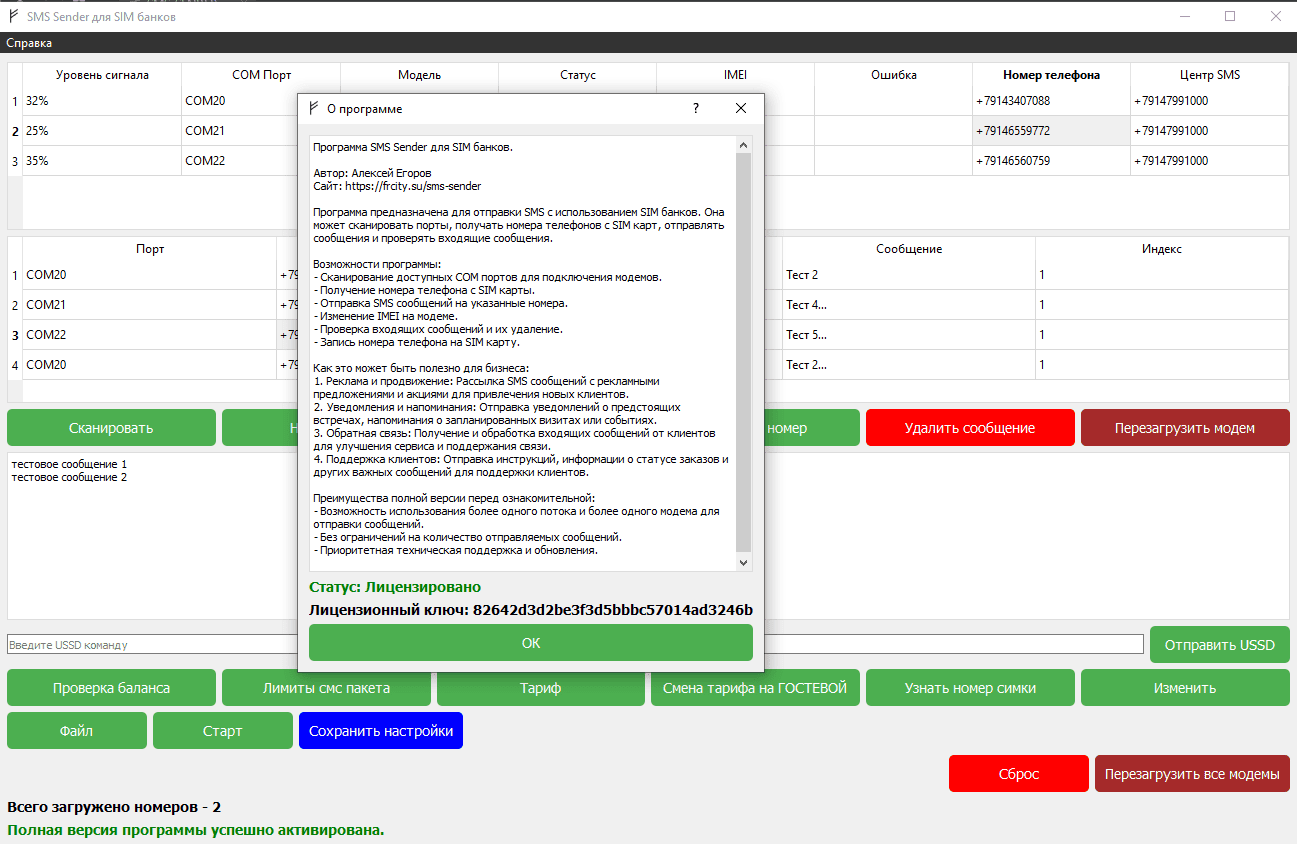Click scroll-down arrow in the about text
This screenshot has width=1297, height=844.
(x=743, y=563)
